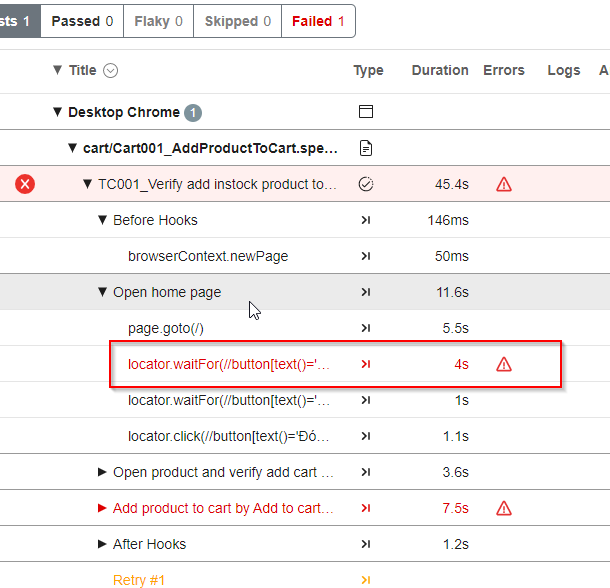The image size is (610, 588).
Task: Collapse the Before Hooks step
Action: pyautogui.click(x=102, y=220)
